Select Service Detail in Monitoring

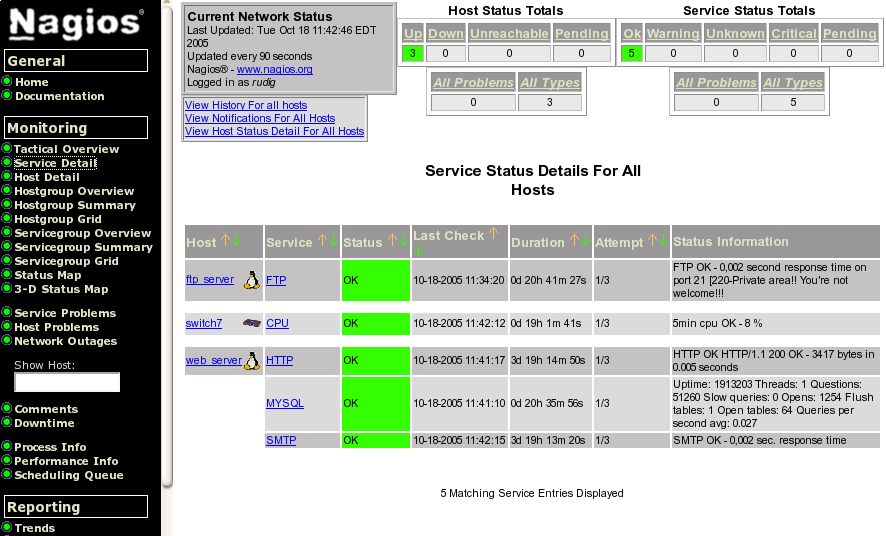point(55,163)
